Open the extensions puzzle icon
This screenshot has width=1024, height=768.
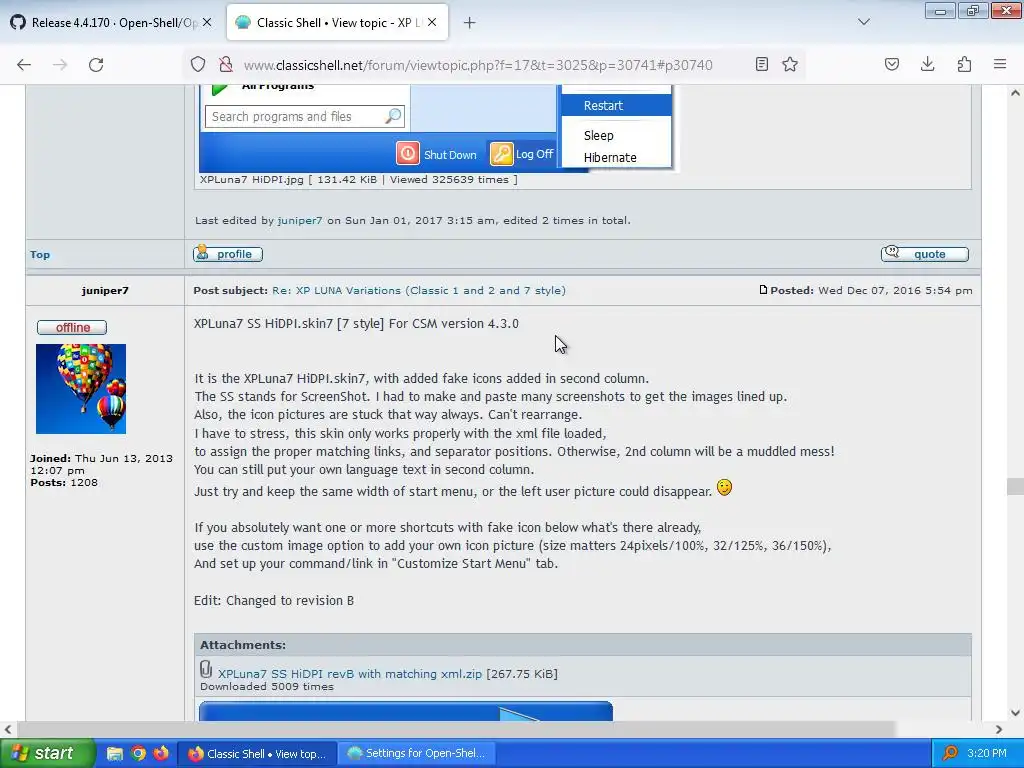click(964, 64)
